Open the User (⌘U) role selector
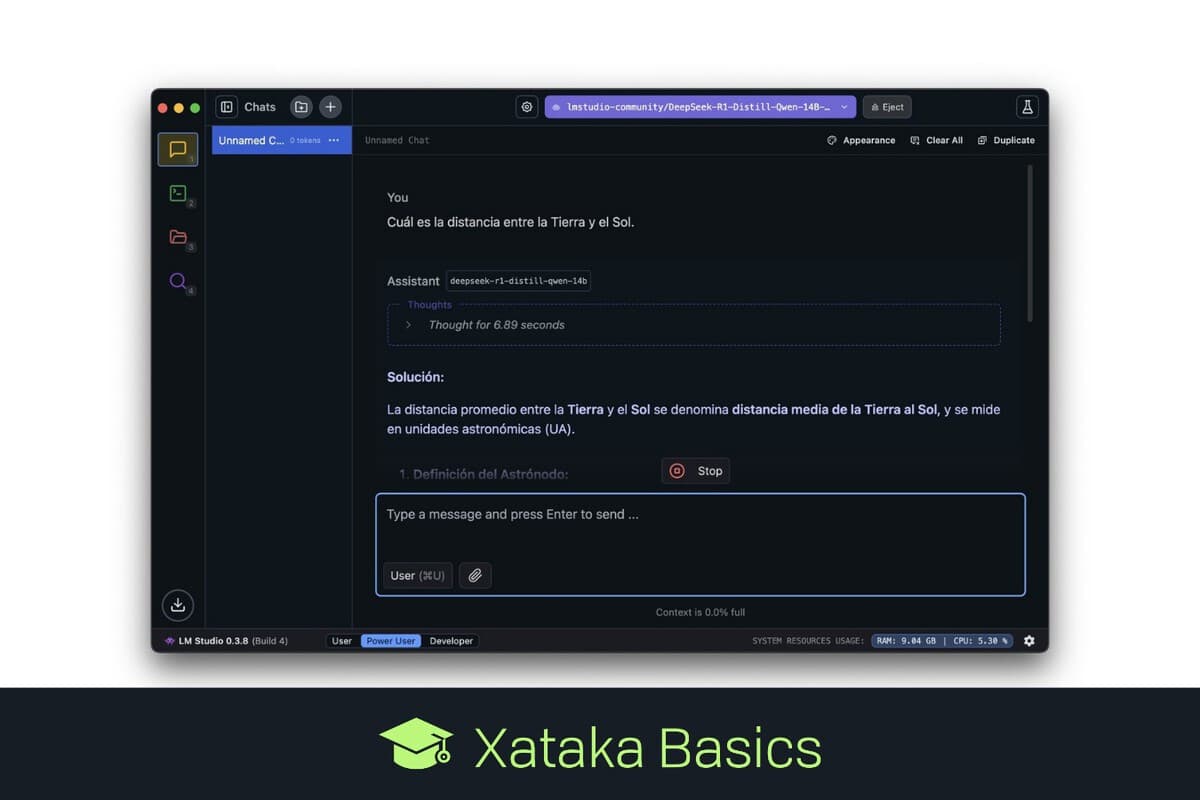This screenshot has width=1200, height=800. [x=417, y=575]
